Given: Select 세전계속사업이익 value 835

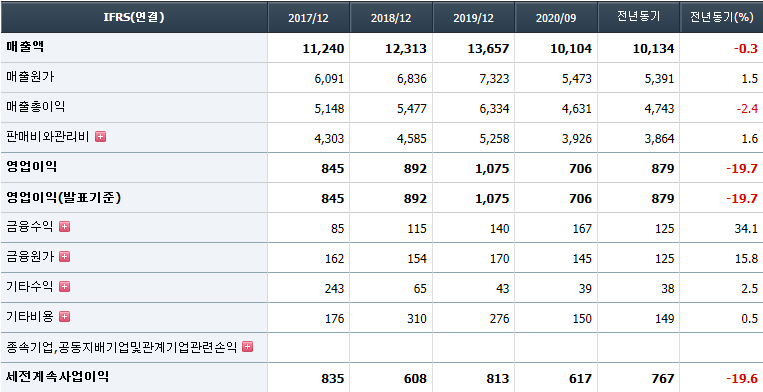Looking at the screenshot, I should point(333,378).
